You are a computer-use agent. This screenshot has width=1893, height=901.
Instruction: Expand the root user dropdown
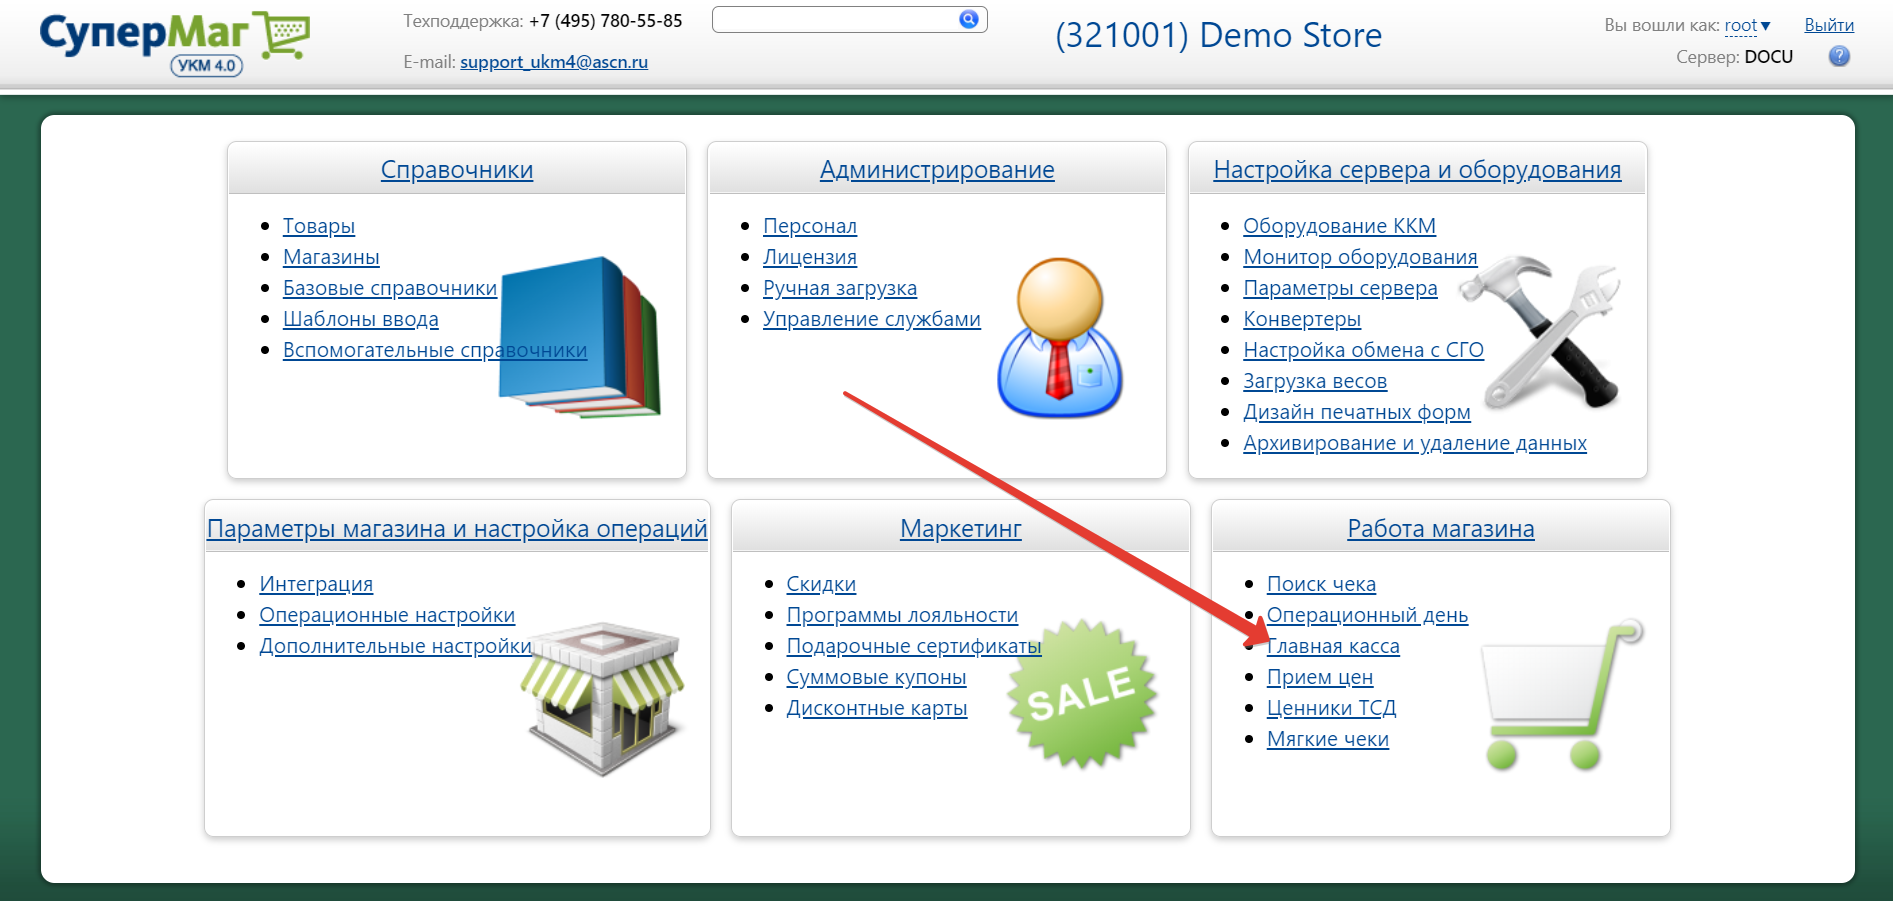click(1746, 25)
